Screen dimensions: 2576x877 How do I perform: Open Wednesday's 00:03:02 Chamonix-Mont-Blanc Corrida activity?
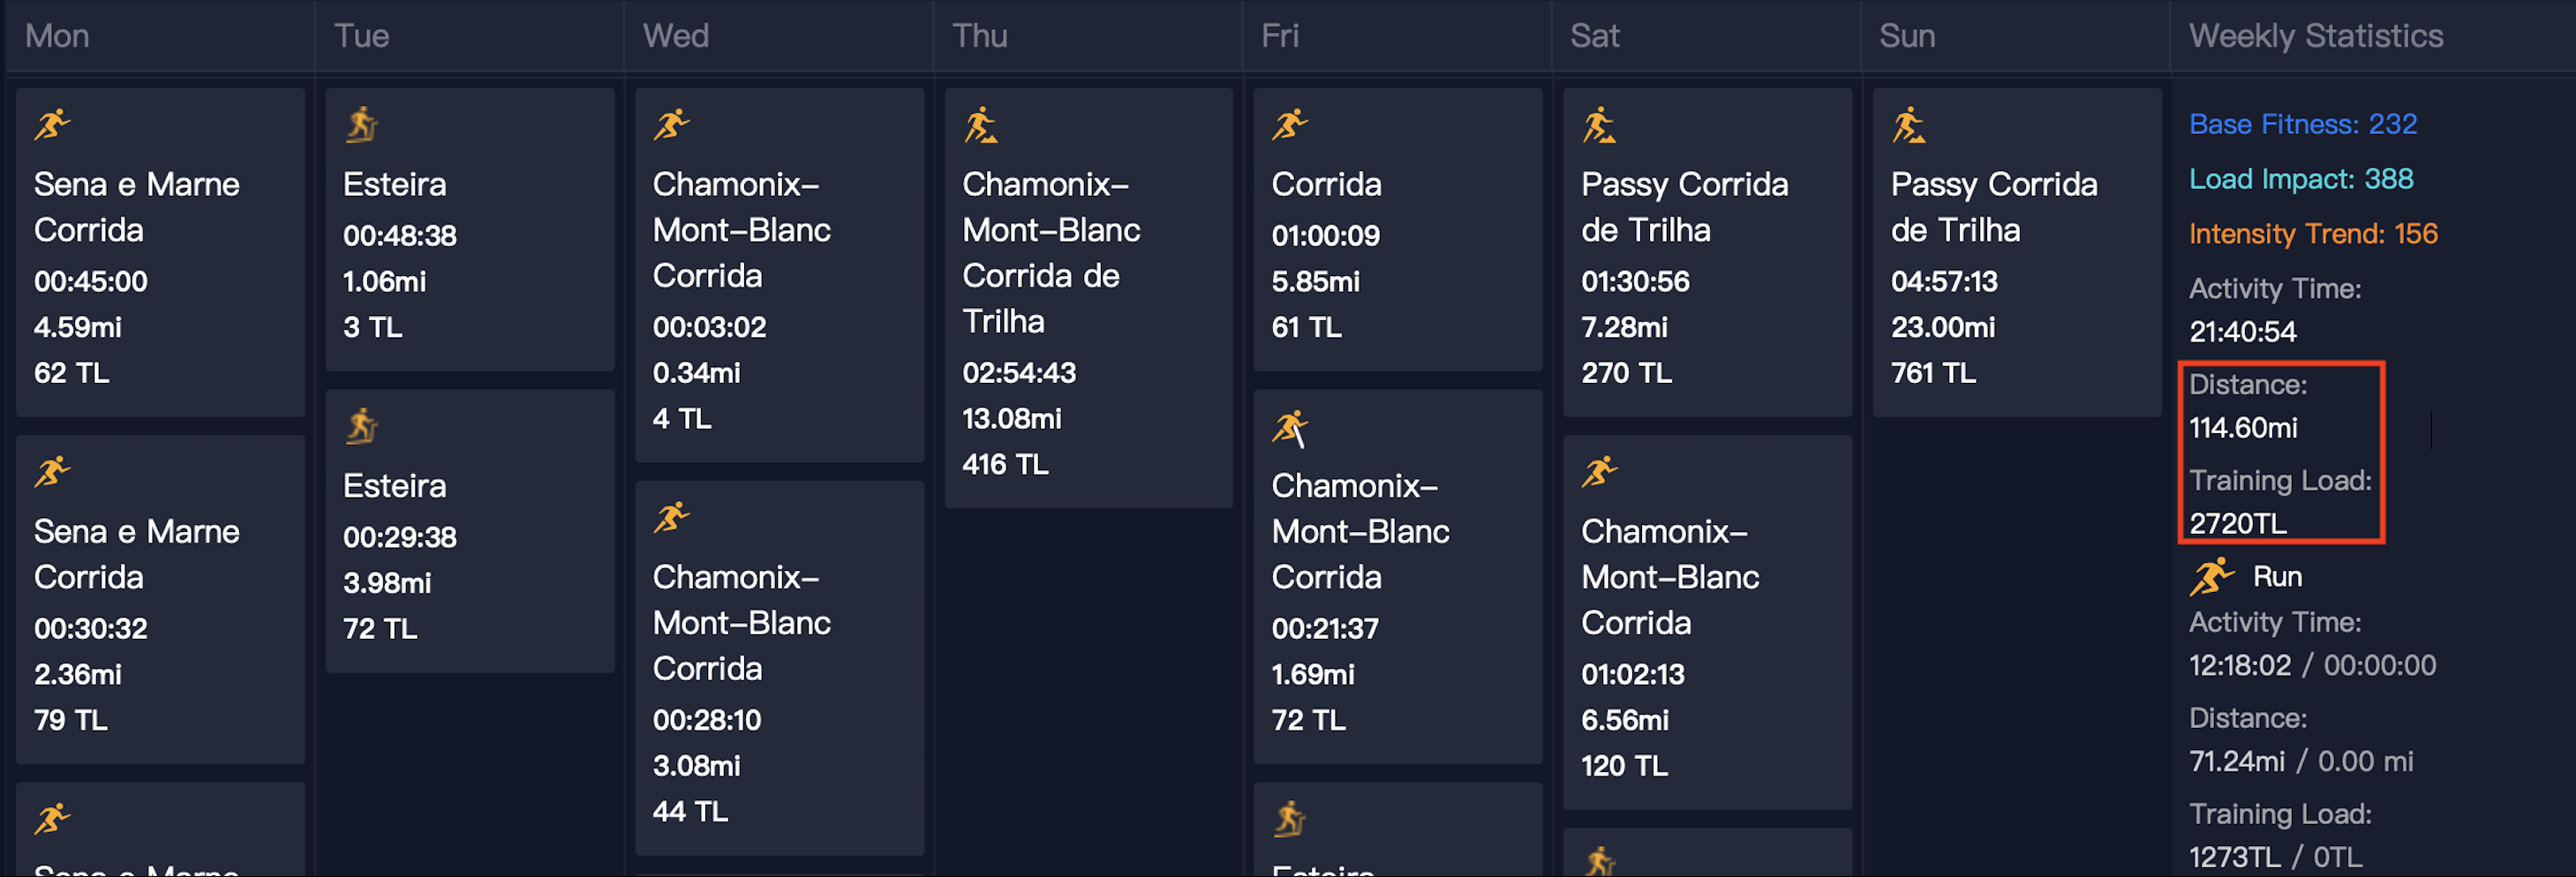click(779, 275)
